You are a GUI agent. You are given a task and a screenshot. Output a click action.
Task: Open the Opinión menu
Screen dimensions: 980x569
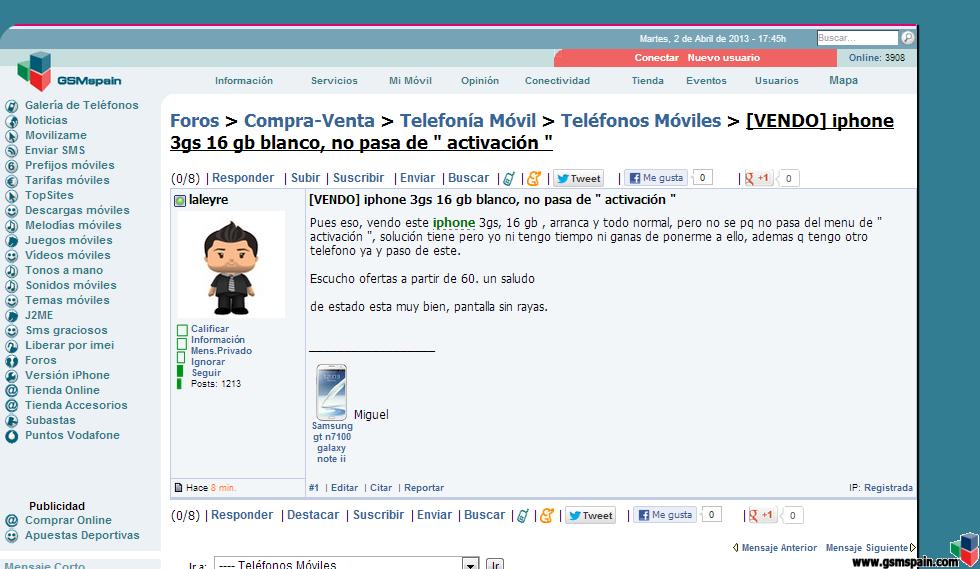click(x=479, y=81)
